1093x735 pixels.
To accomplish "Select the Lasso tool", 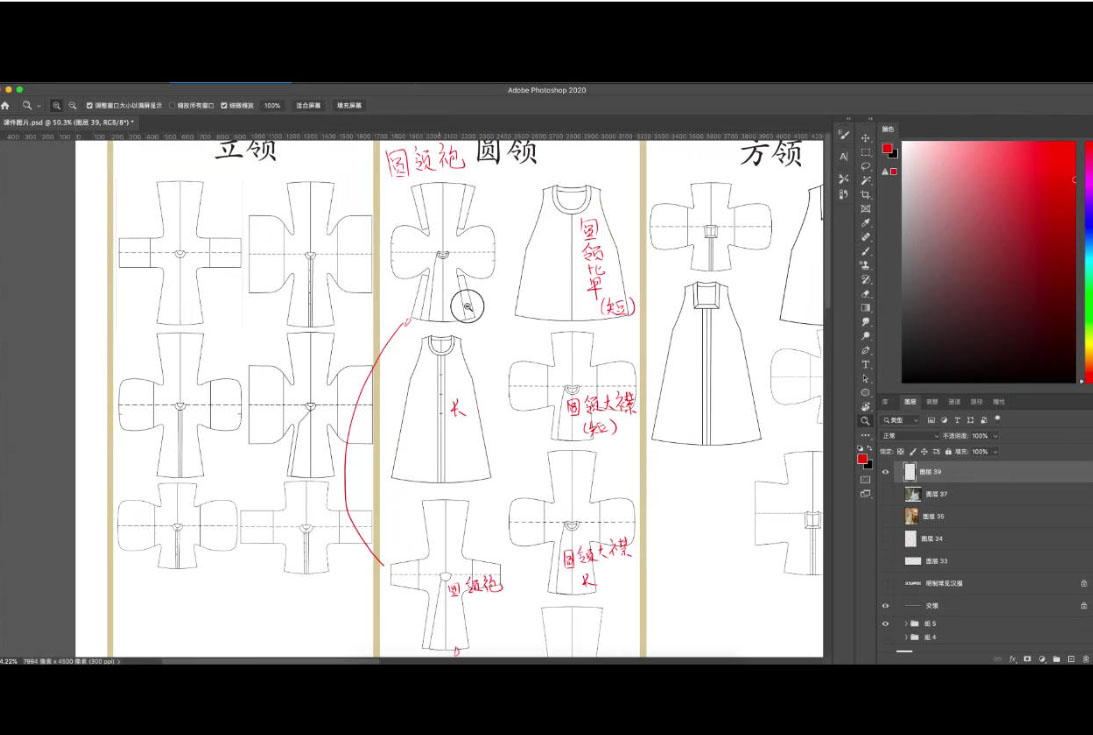I will (865, 167).
